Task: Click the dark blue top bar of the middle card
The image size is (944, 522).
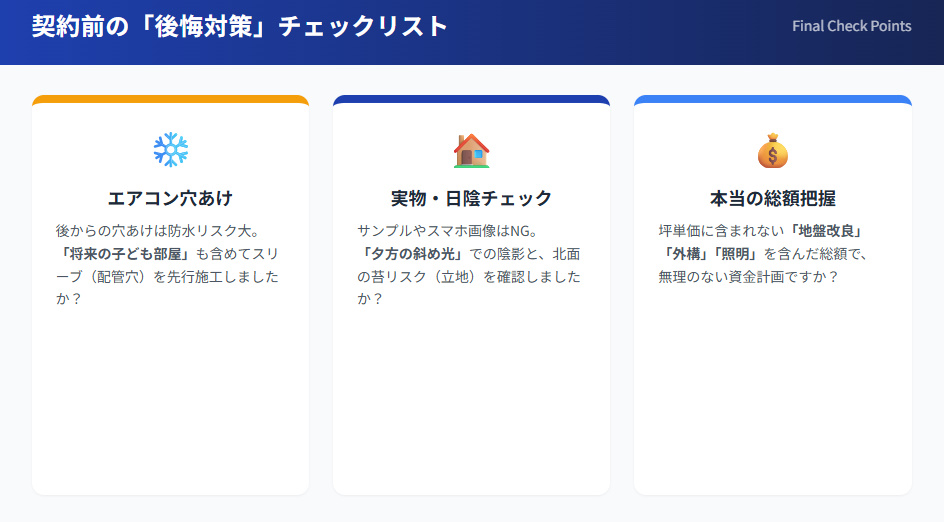Action: pos(471,99)
